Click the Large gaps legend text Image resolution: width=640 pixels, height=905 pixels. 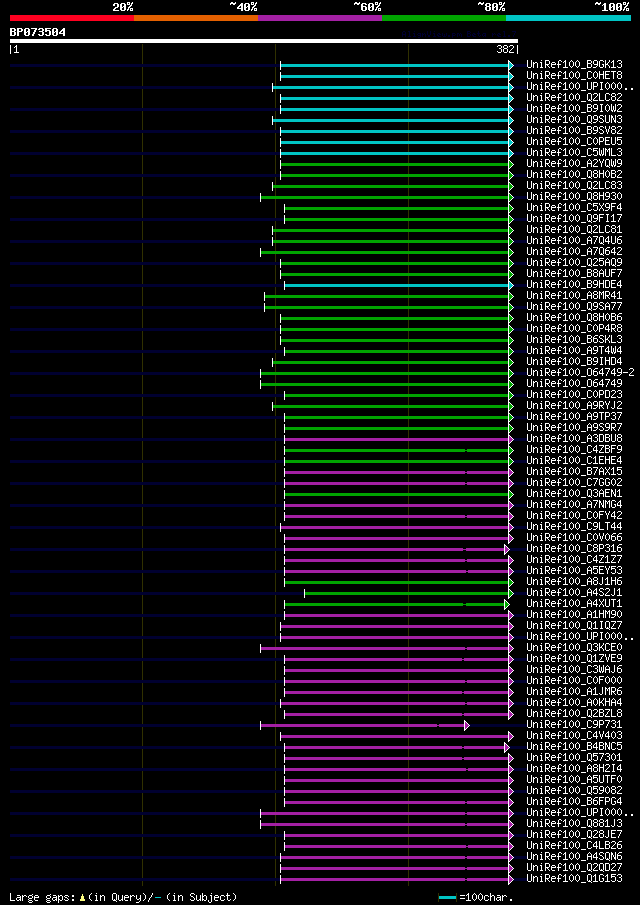point(43,897)
